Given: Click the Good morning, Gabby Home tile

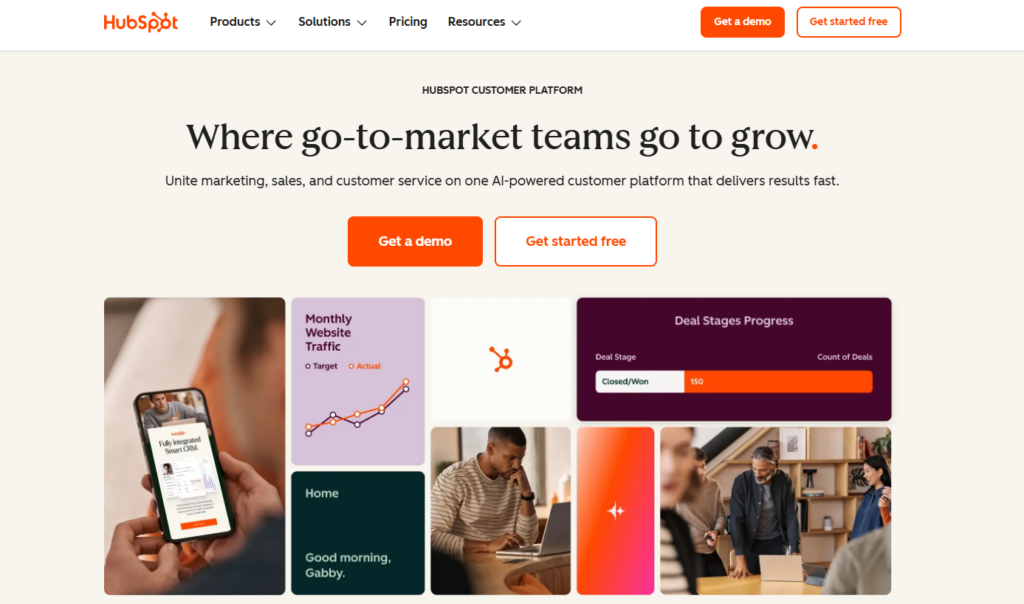Looking at the screenshot, I should pyautogui.click(x=358, y=533).
